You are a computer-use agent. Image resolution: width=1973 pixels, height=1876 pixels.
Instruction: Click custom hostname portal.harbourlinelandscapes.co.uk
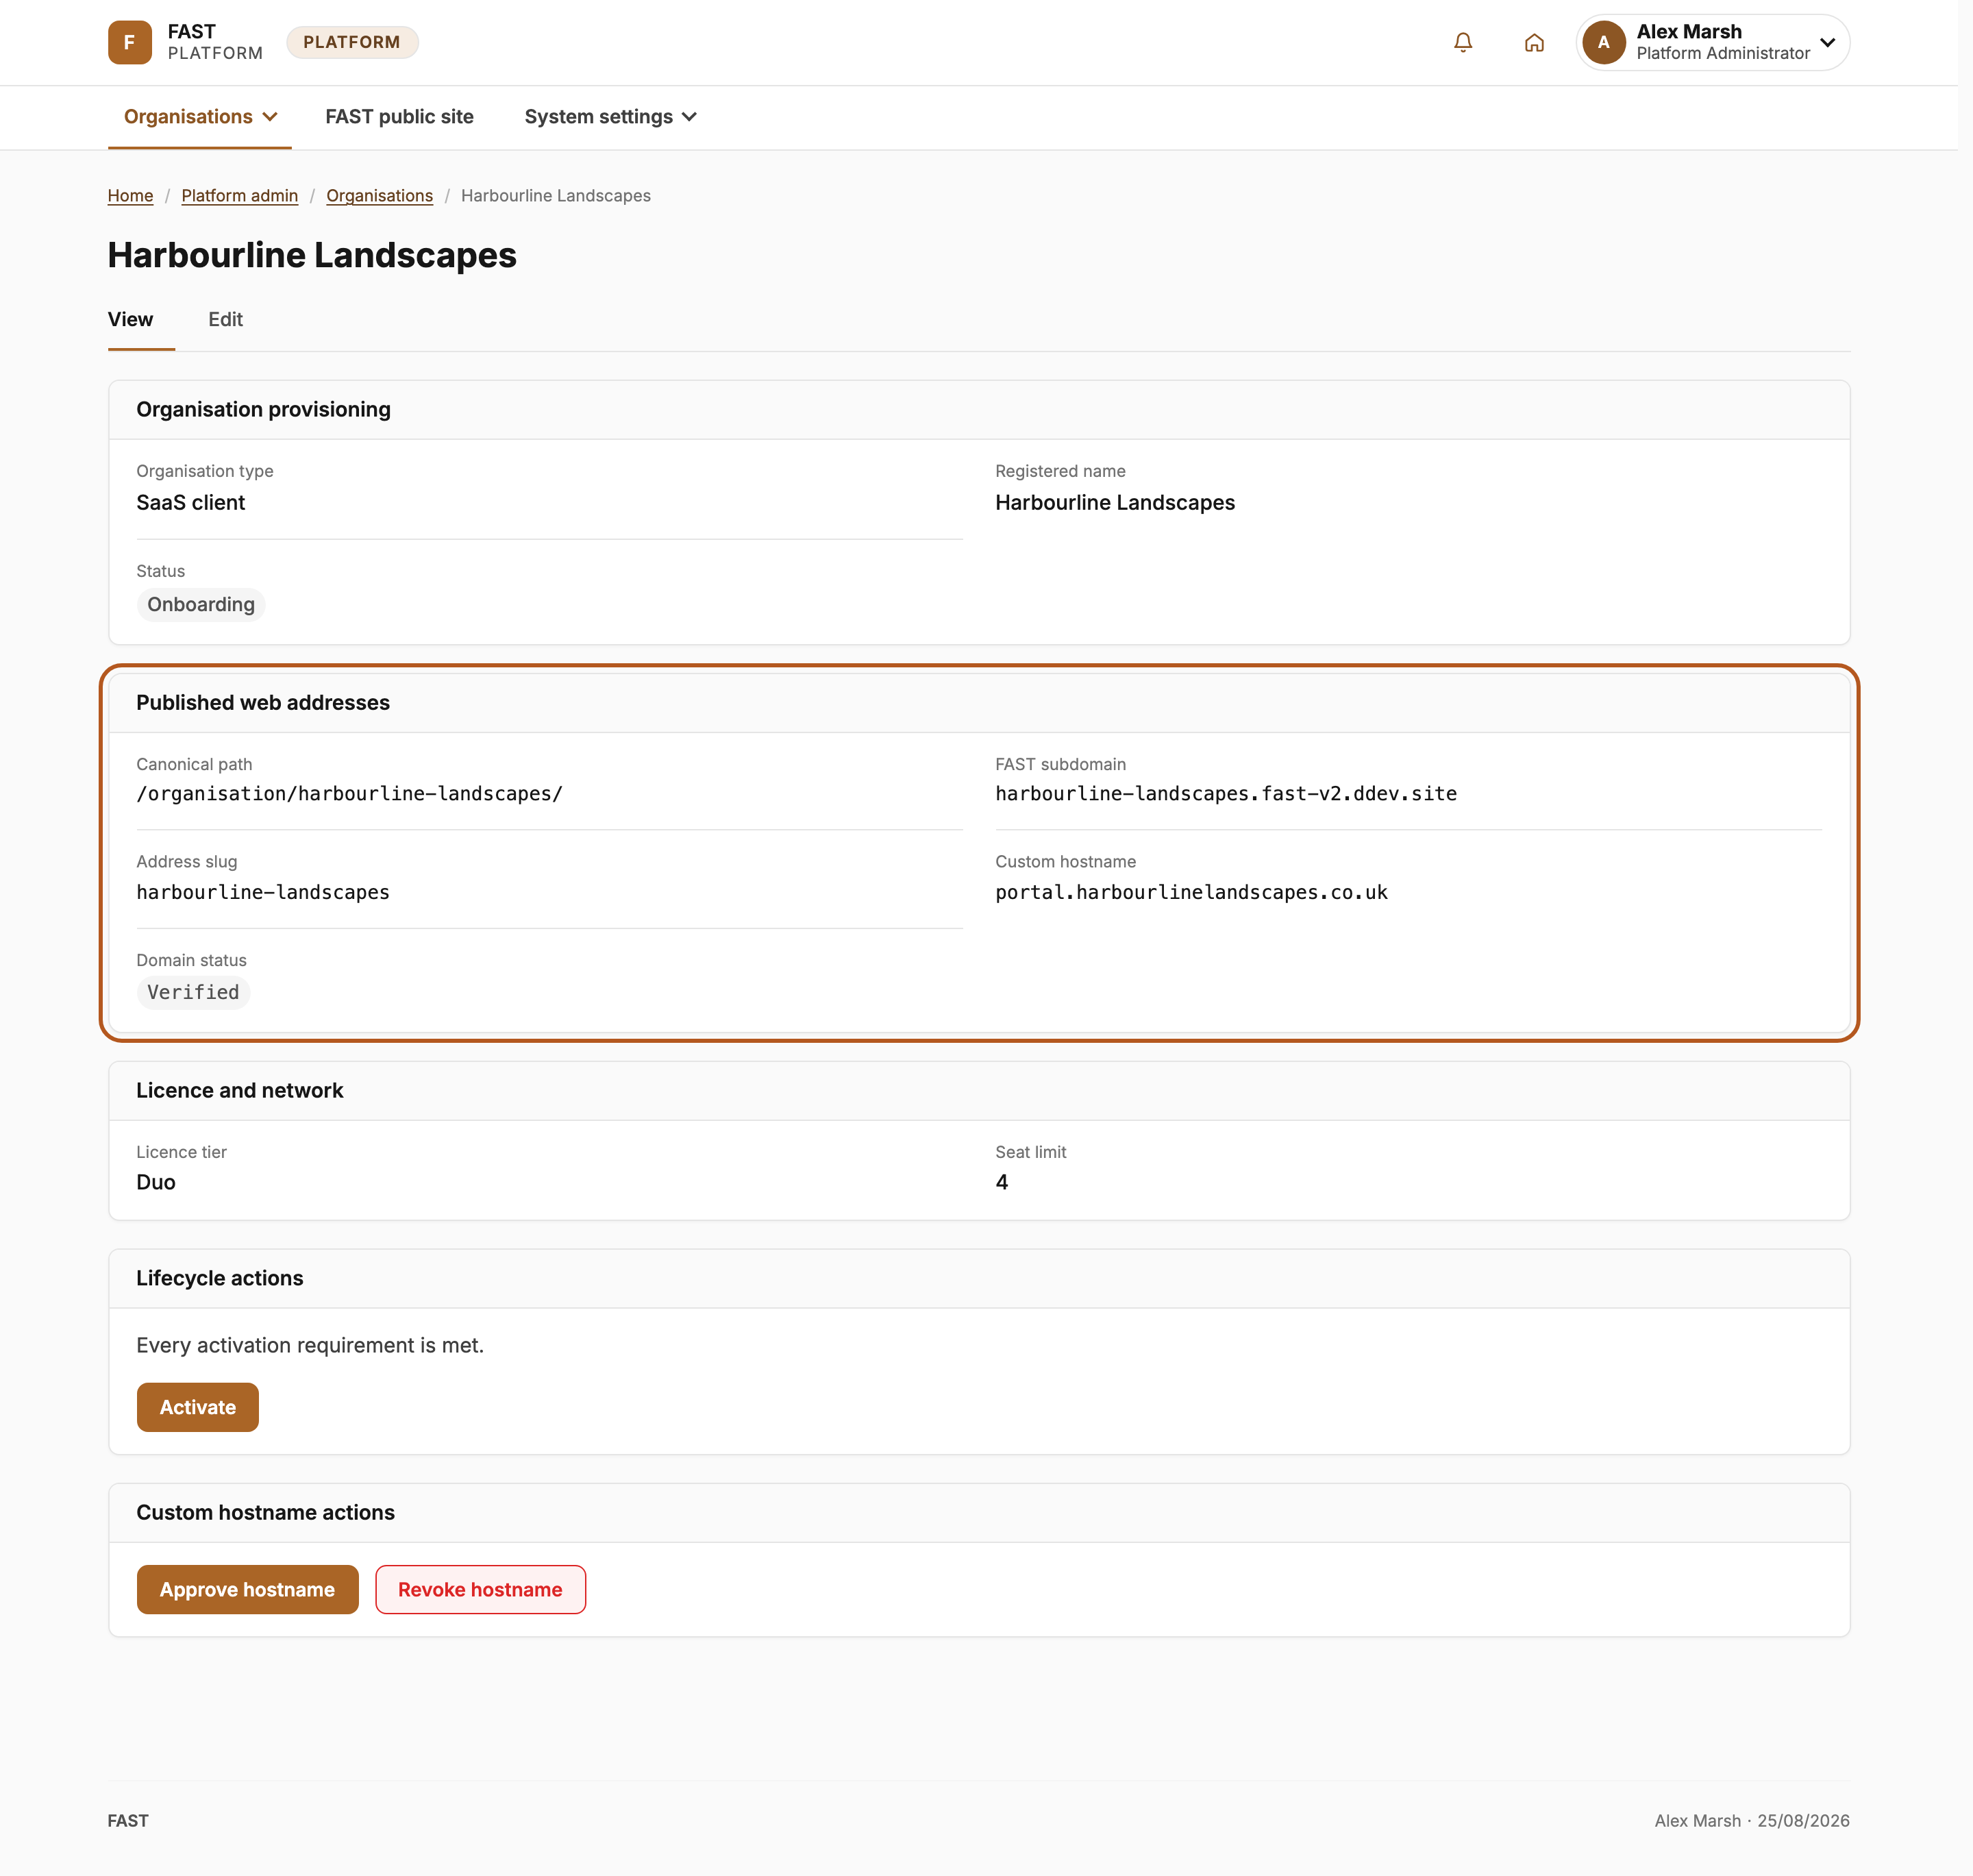(1191, 892)
